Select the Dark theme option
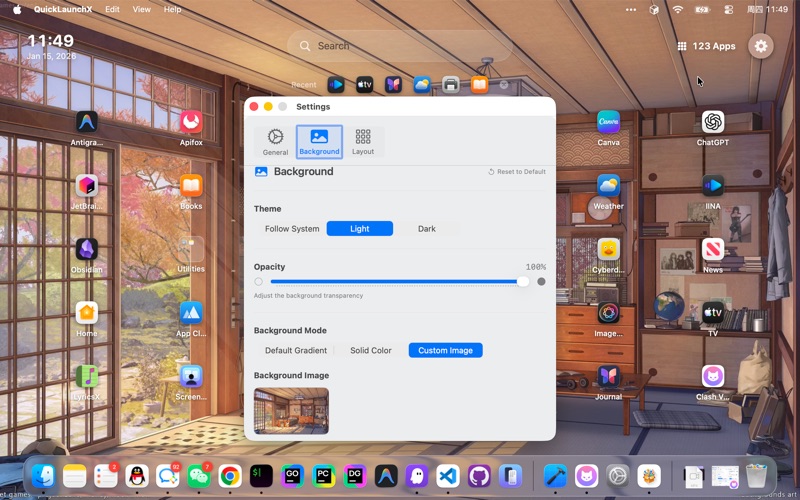Viewport: 800px width, 500px height. point(426,229)
